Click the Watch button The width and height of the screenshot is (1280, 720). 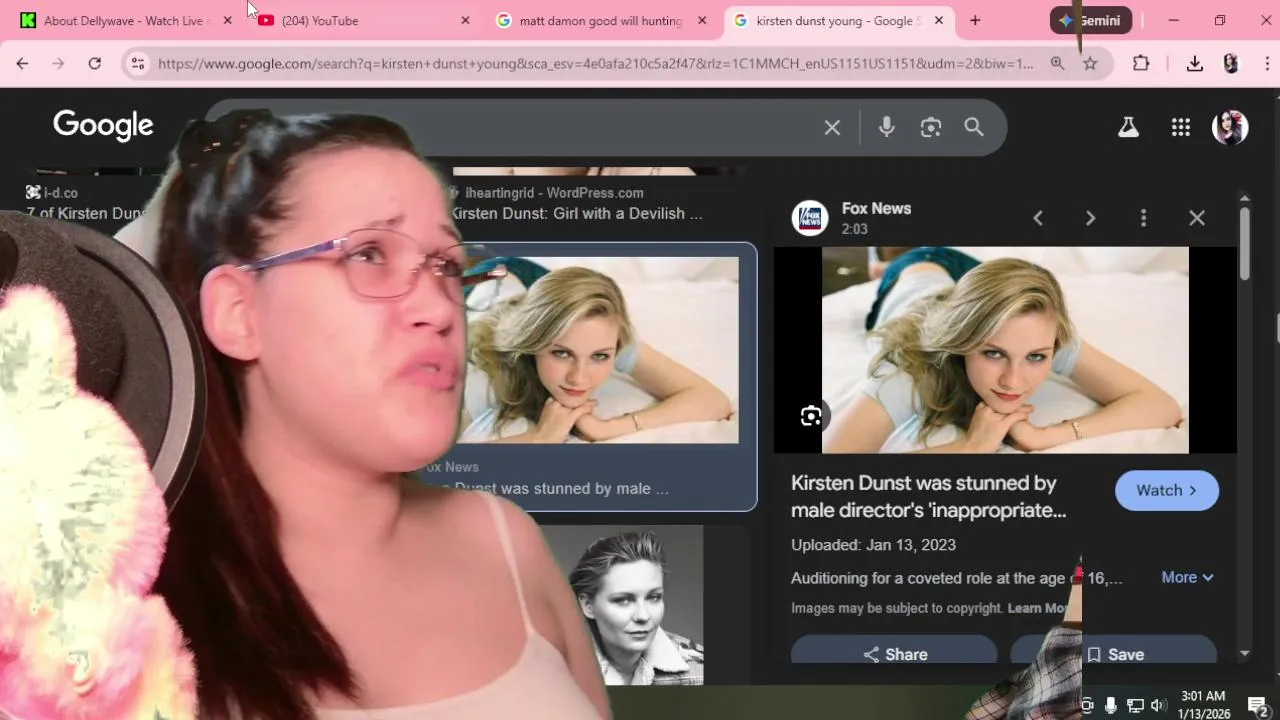pos(1167,490)
